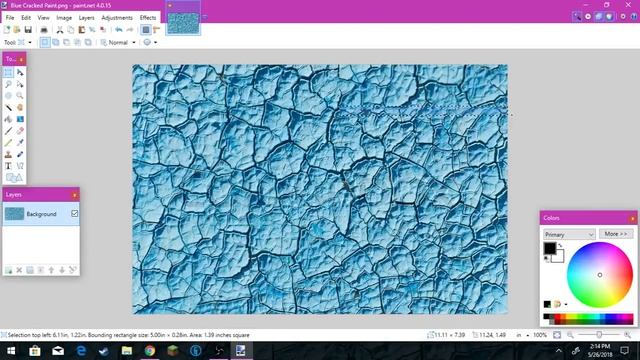The image size is (640, 360).
Task: Select the Recolor tool
Action: (20, 155)
